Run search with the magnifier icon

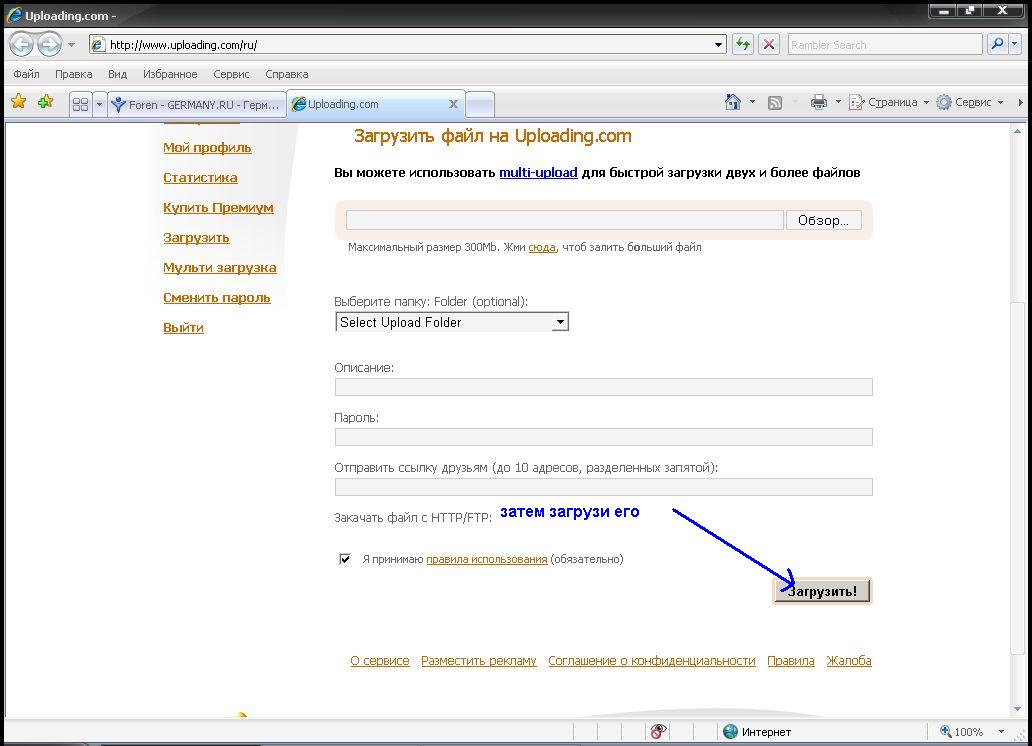coord(998,44)
